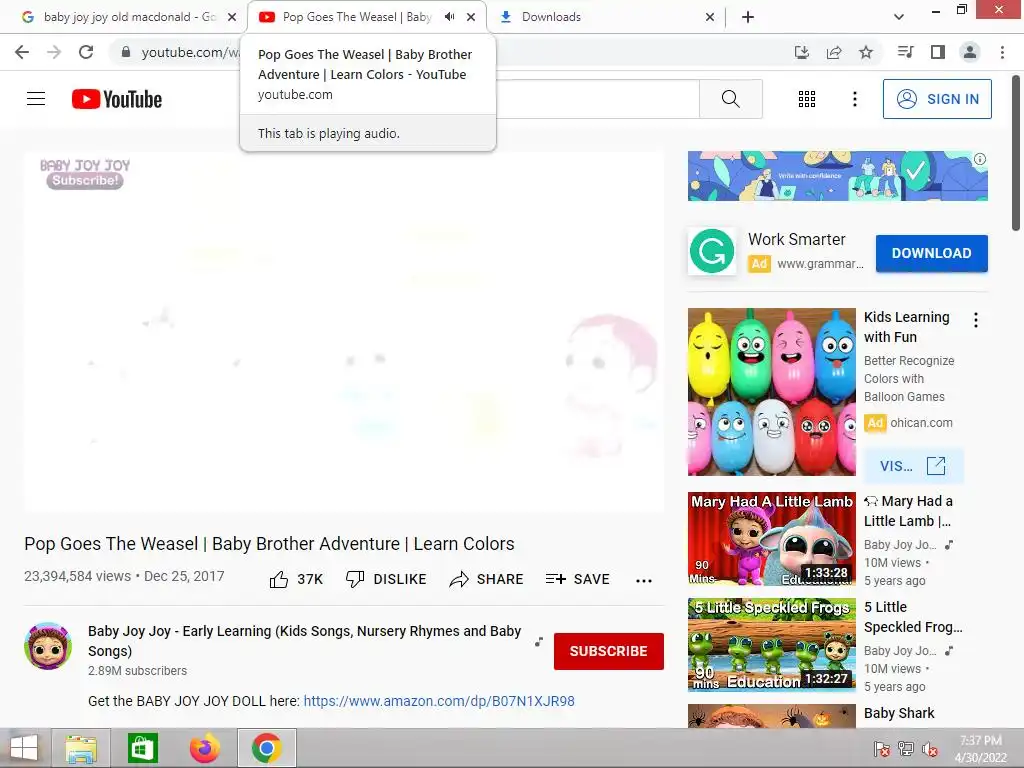Open the browser share page icon

[x=834, y=52]
